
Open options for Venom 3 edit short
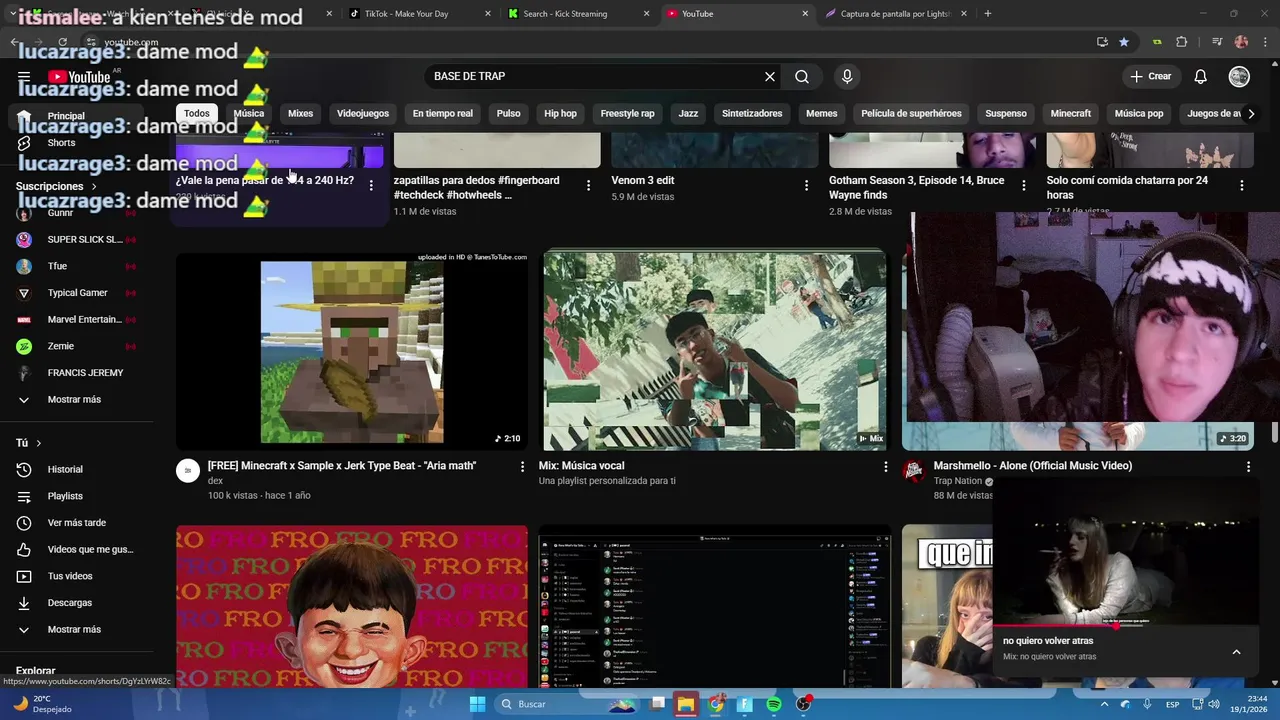pyautogui.click(x=806, y=185)
